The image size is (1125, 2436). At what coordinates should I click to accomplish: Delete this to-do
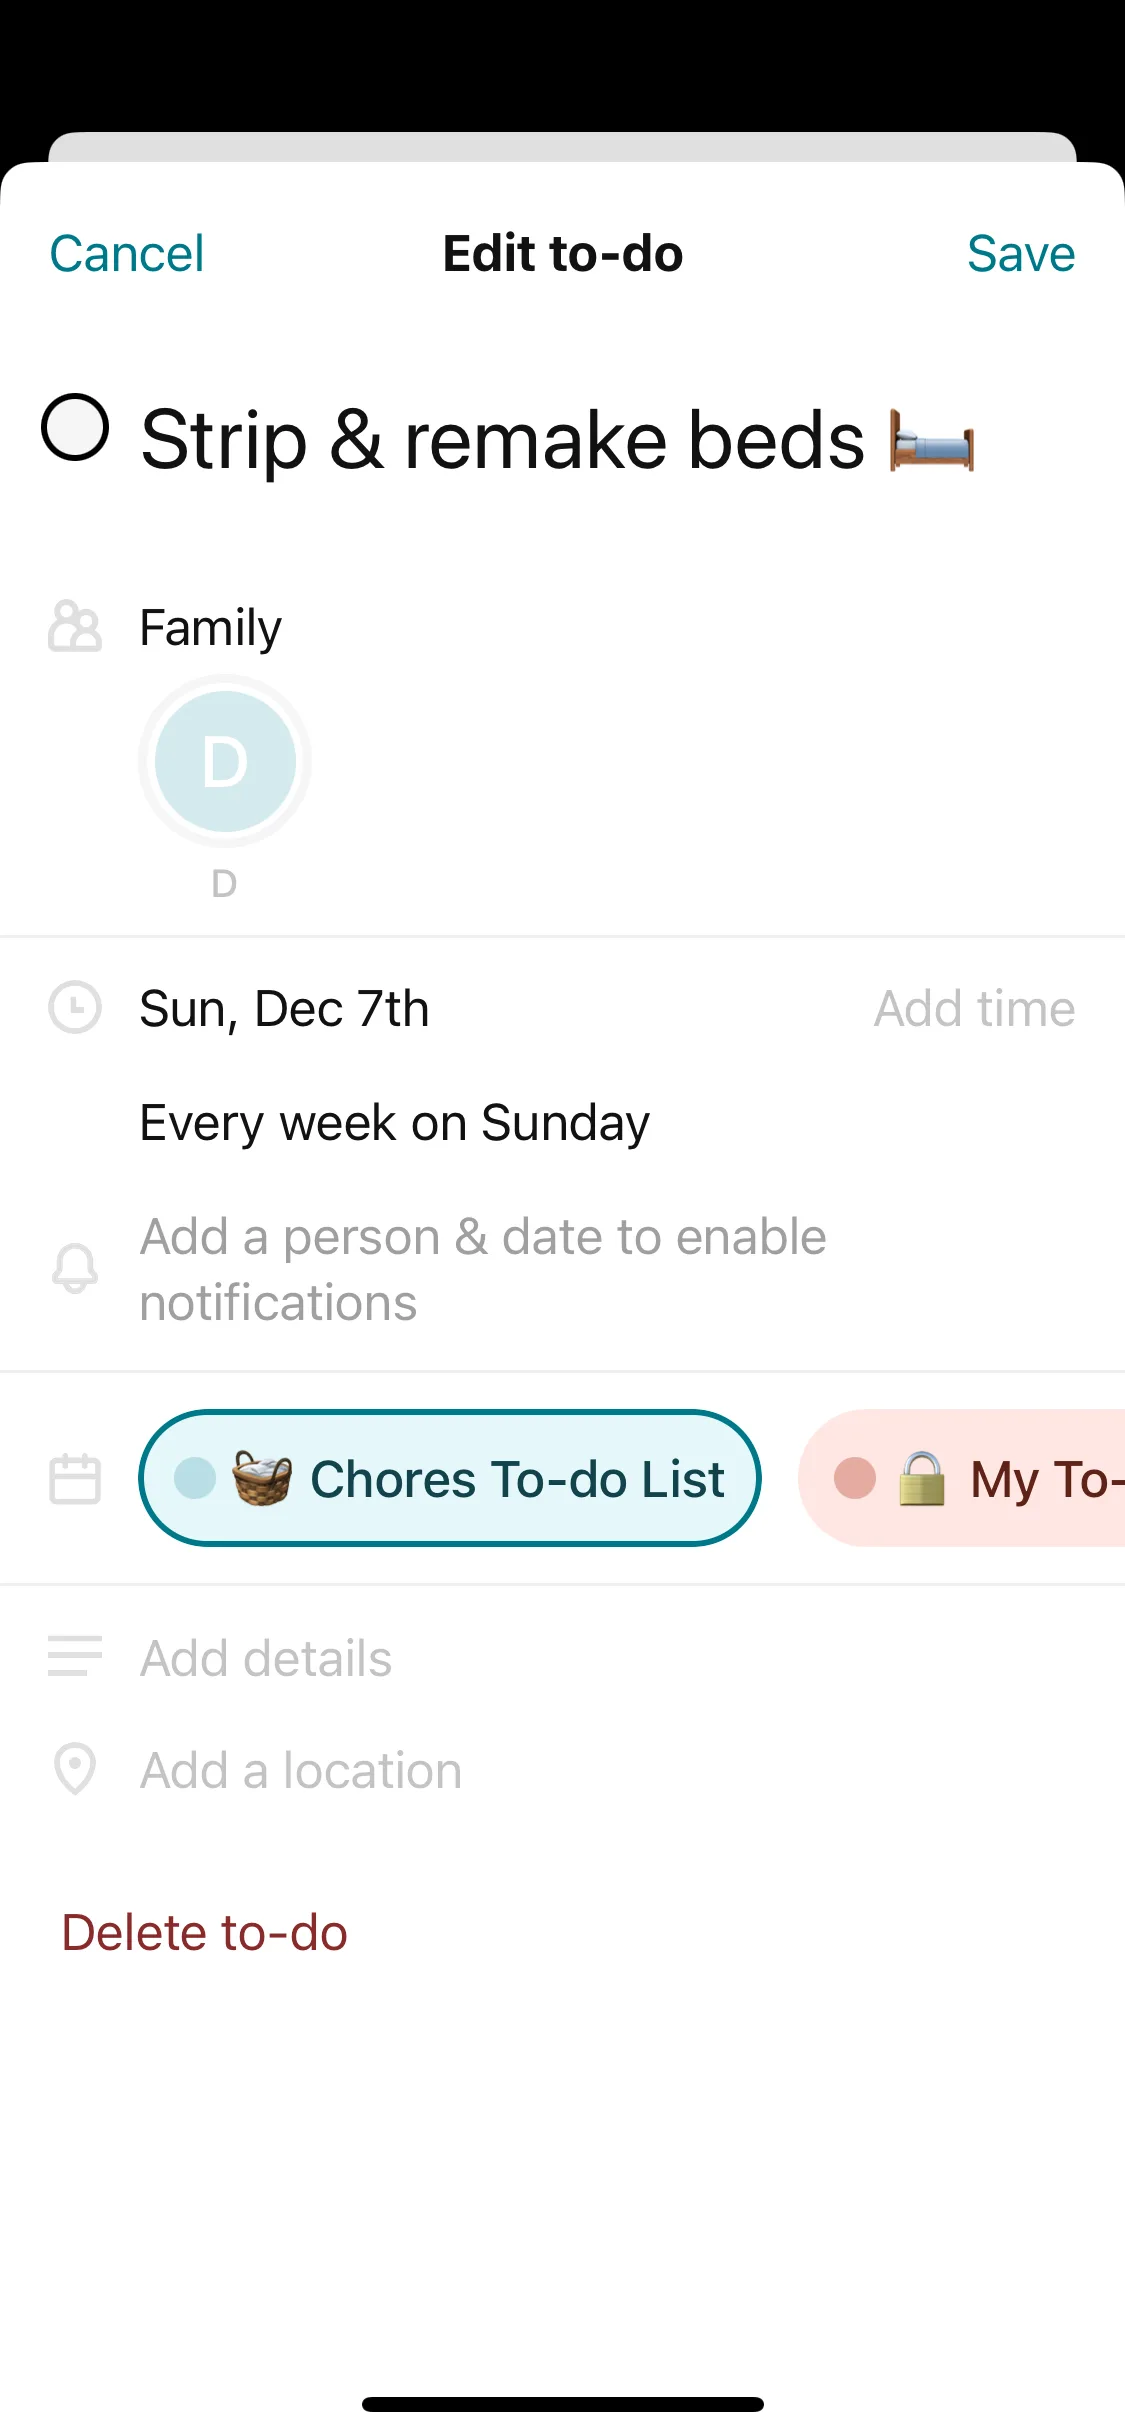point(205,1932)
